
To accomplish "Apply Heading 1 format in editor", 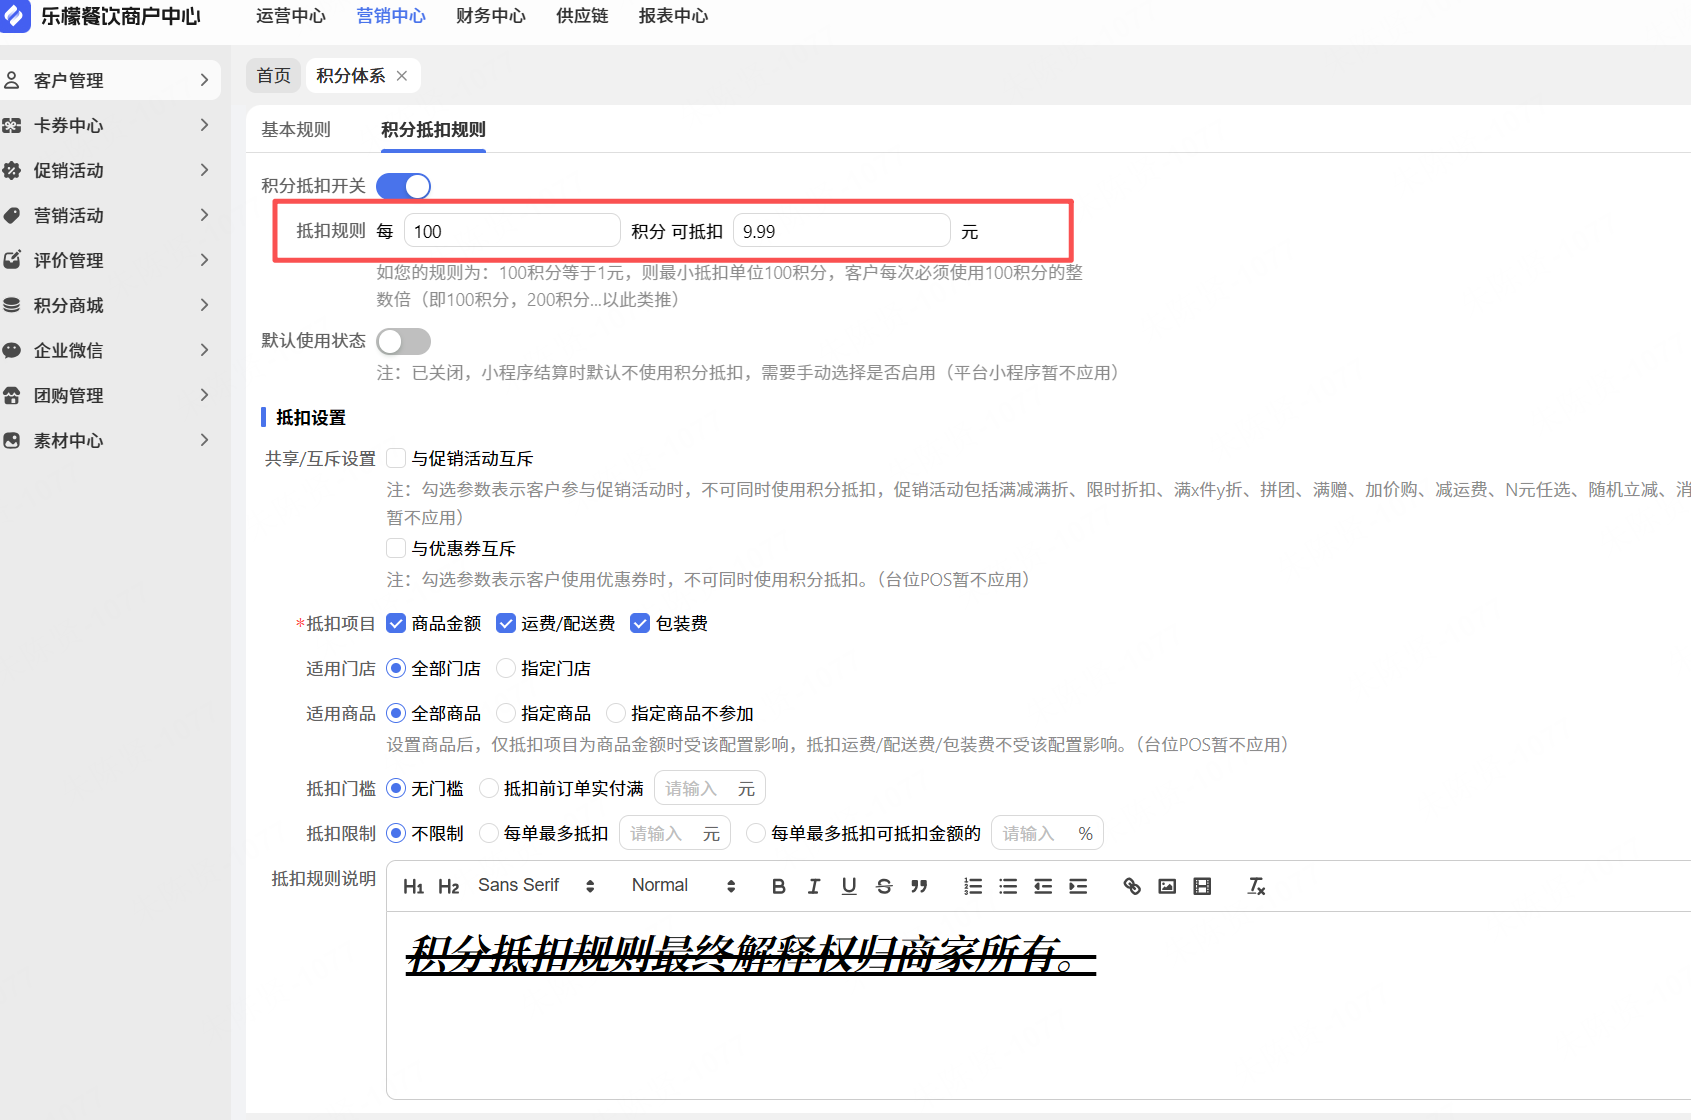I will pyautogui.click(x=413, y=886).
